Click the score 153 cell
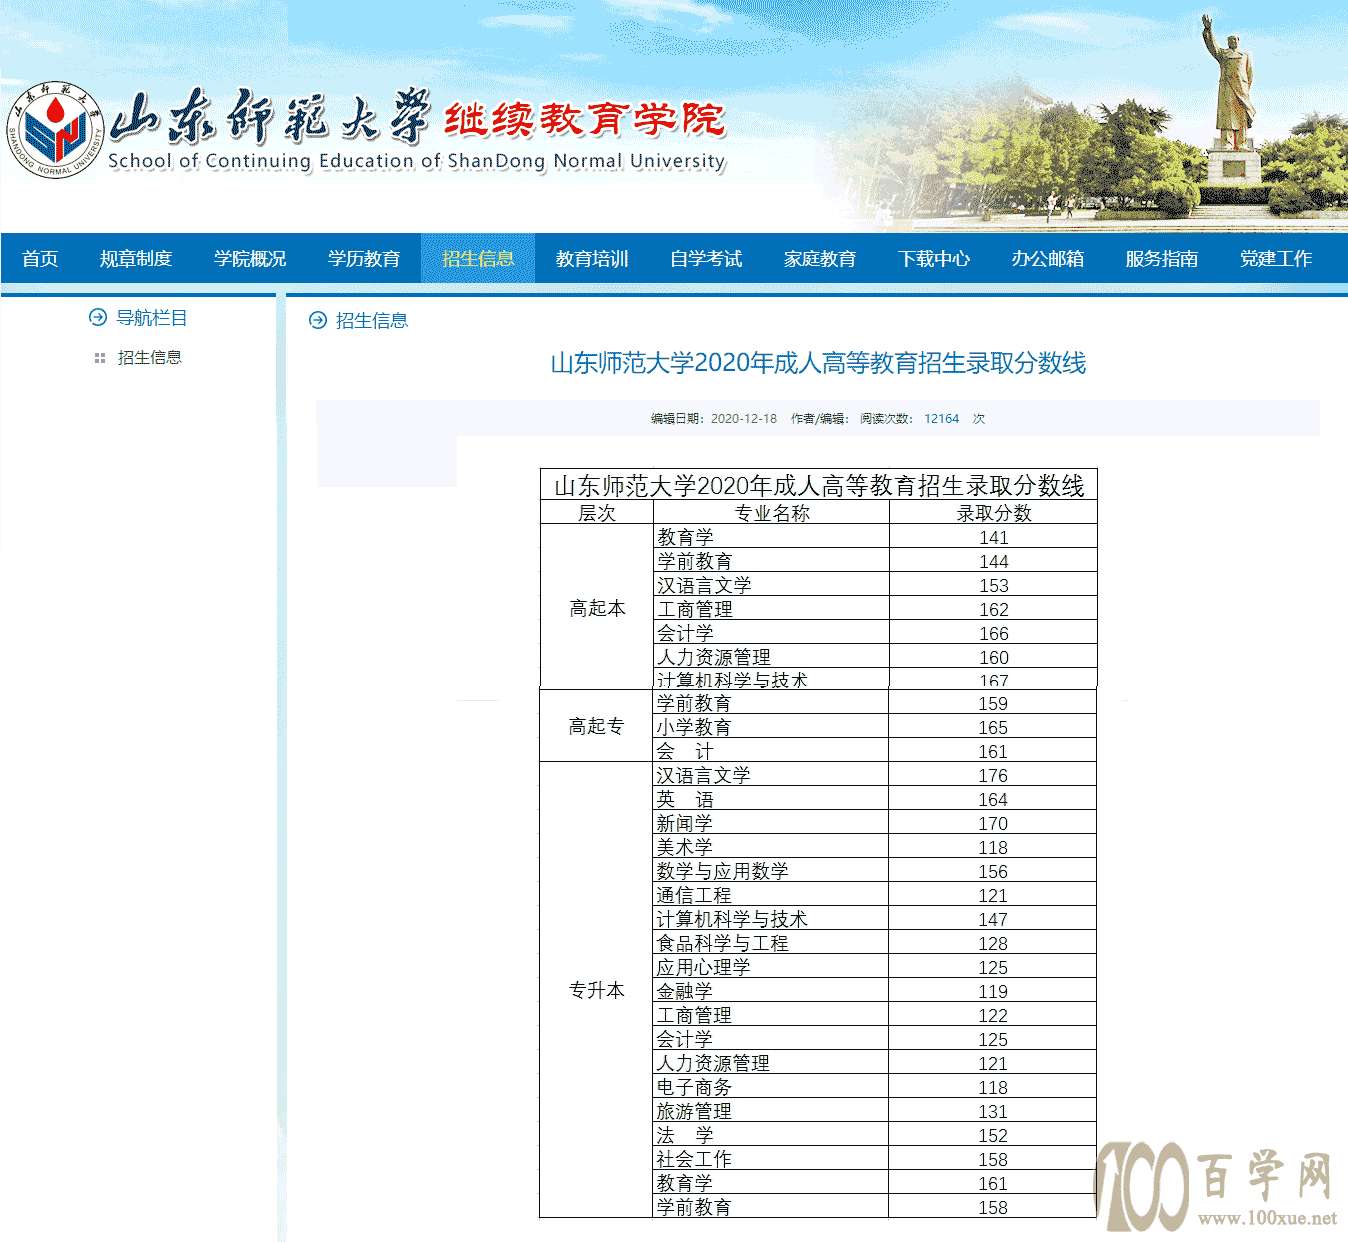This screenshot has height=1242, width=1348. pos(994,585)
